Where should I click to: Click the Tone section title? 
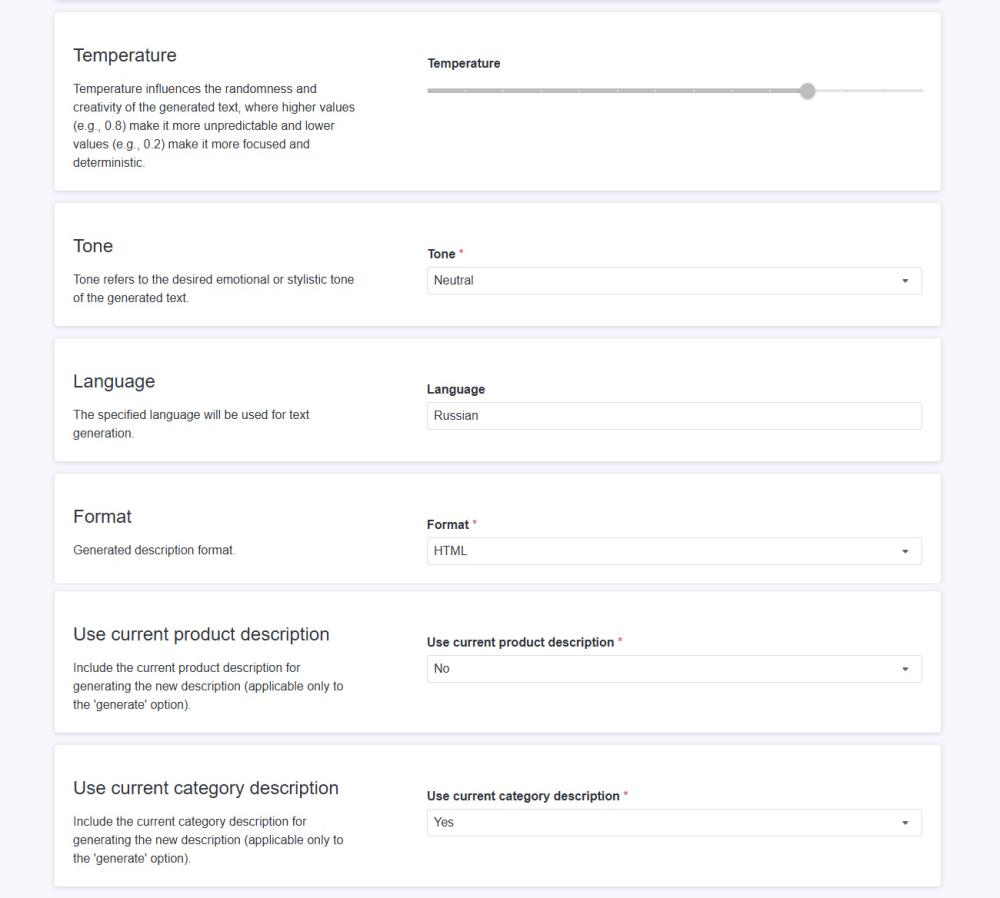(x=91, y=246)
